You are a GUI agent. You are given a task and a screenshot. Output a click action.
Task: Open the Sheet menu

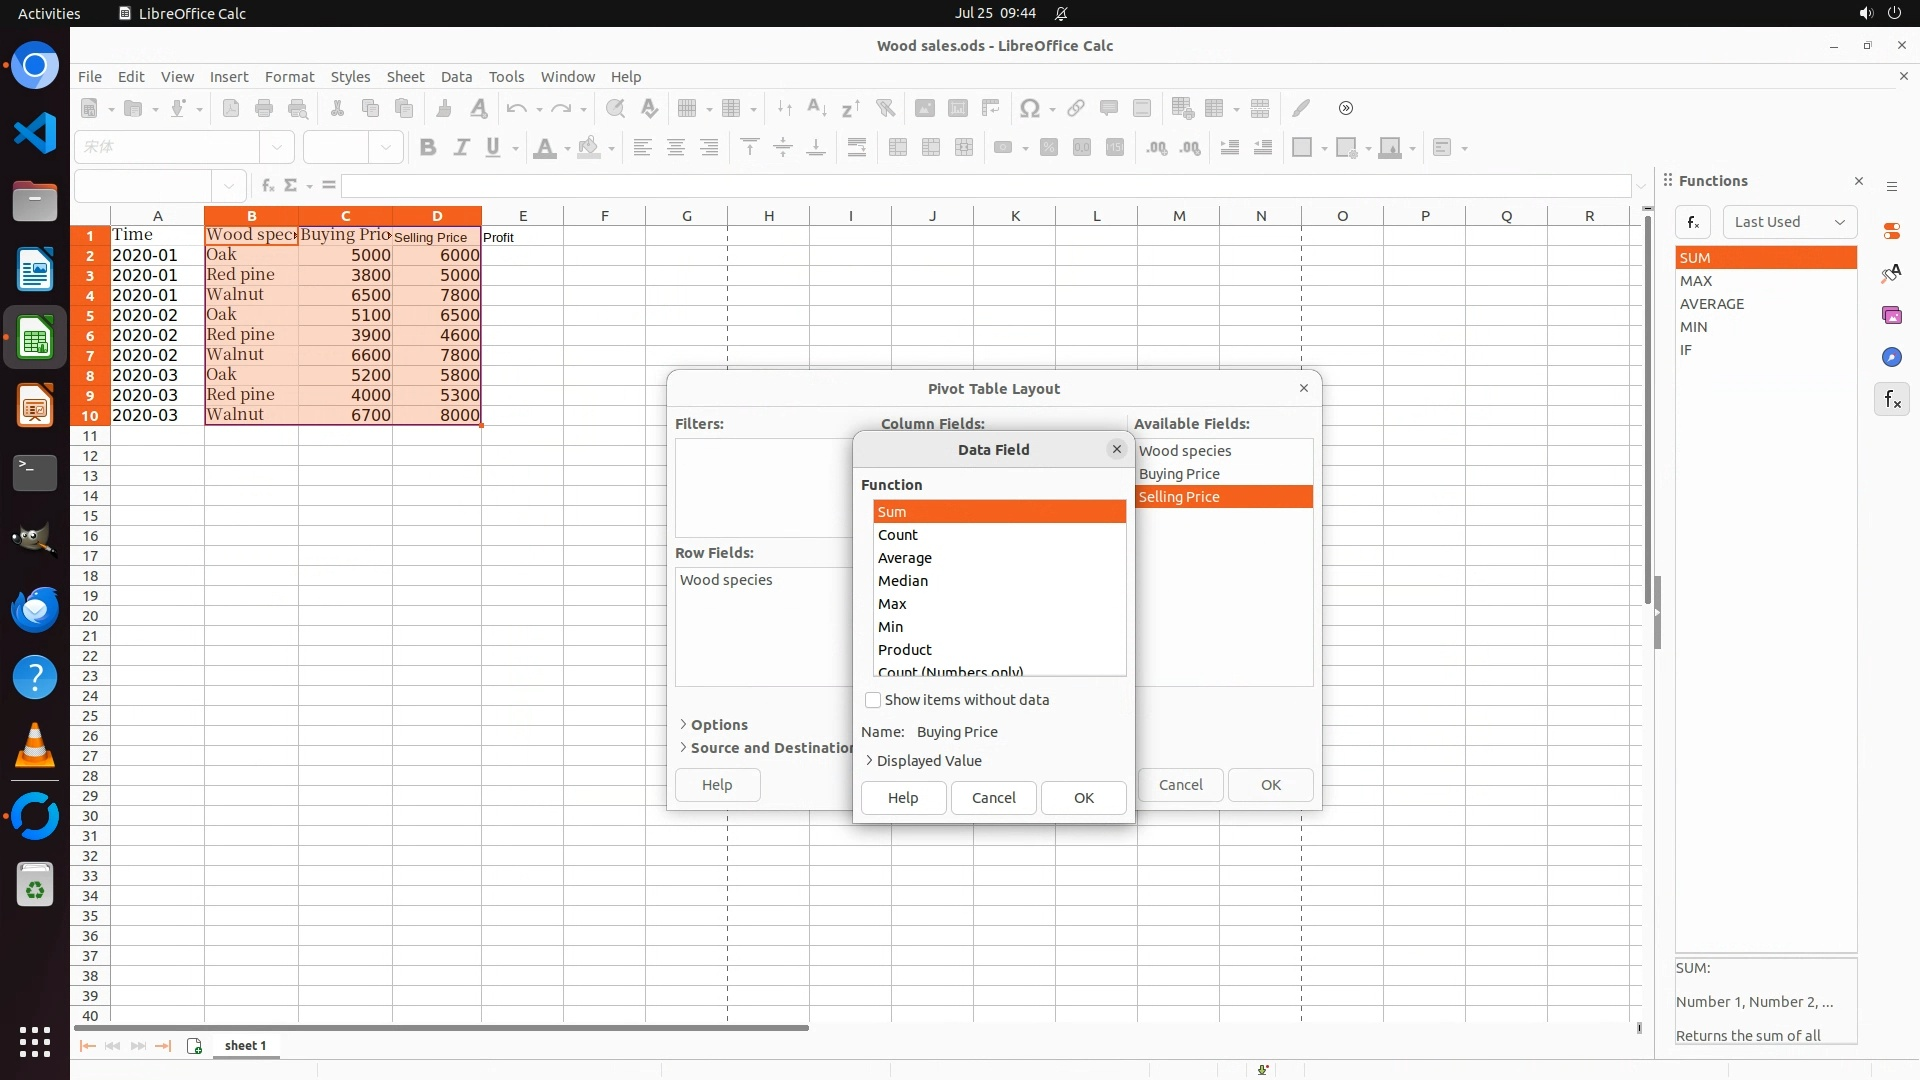tap(405, 77)
